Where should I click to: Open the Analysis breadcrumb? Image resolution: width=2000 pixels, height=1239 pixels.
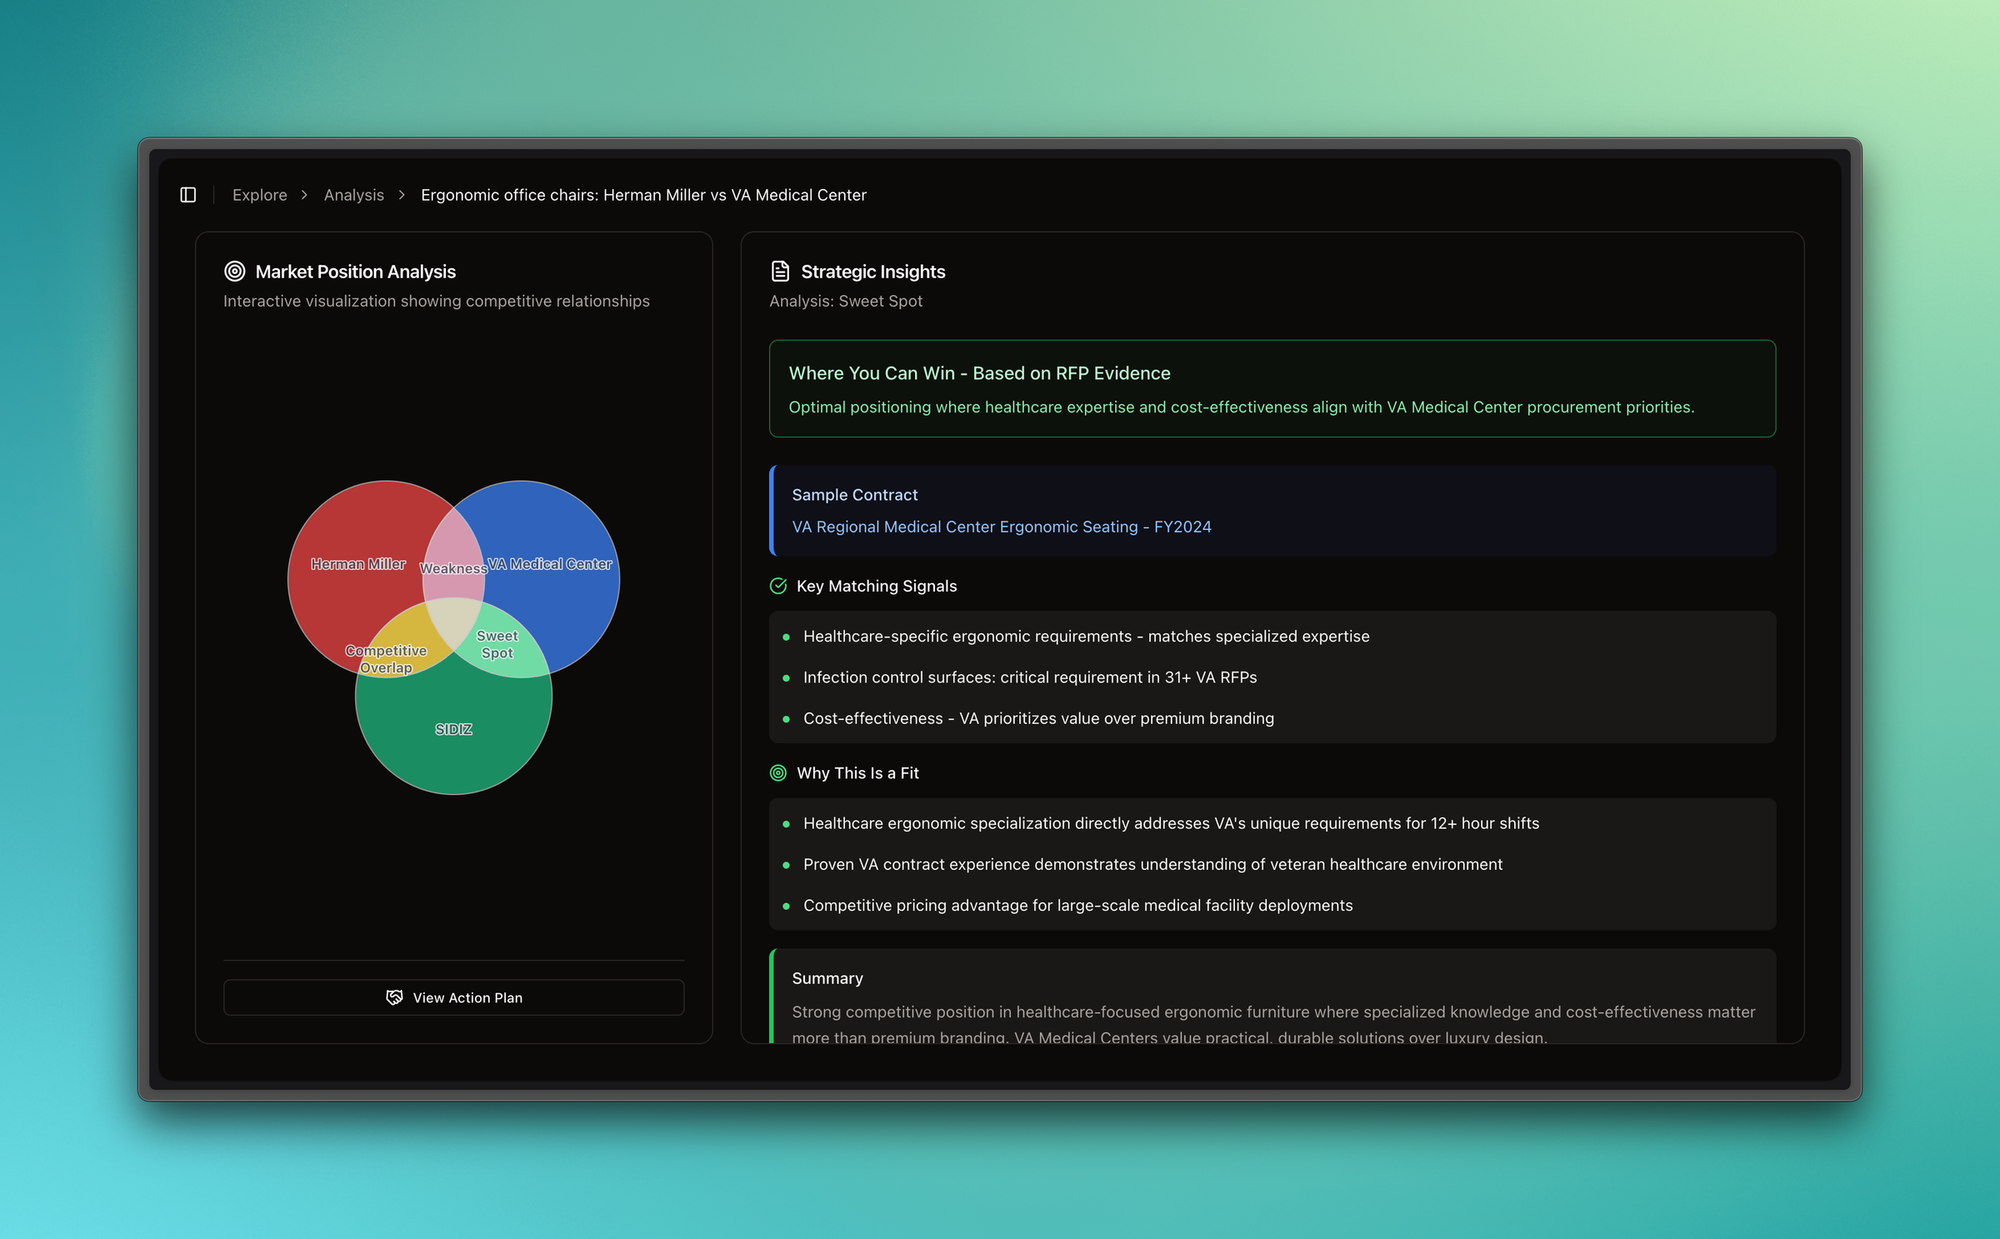[353, 195]
